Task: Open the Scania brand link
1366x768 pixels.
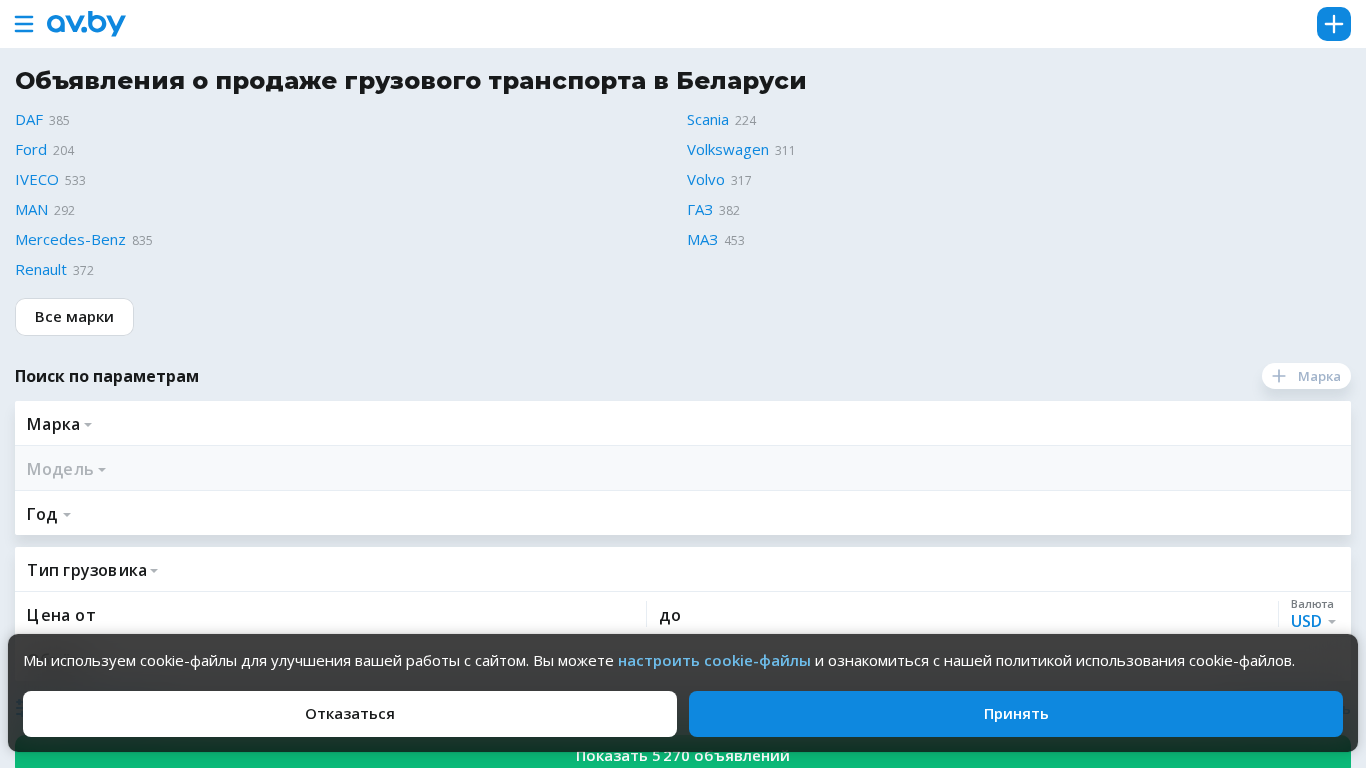Action: [707, 120]
